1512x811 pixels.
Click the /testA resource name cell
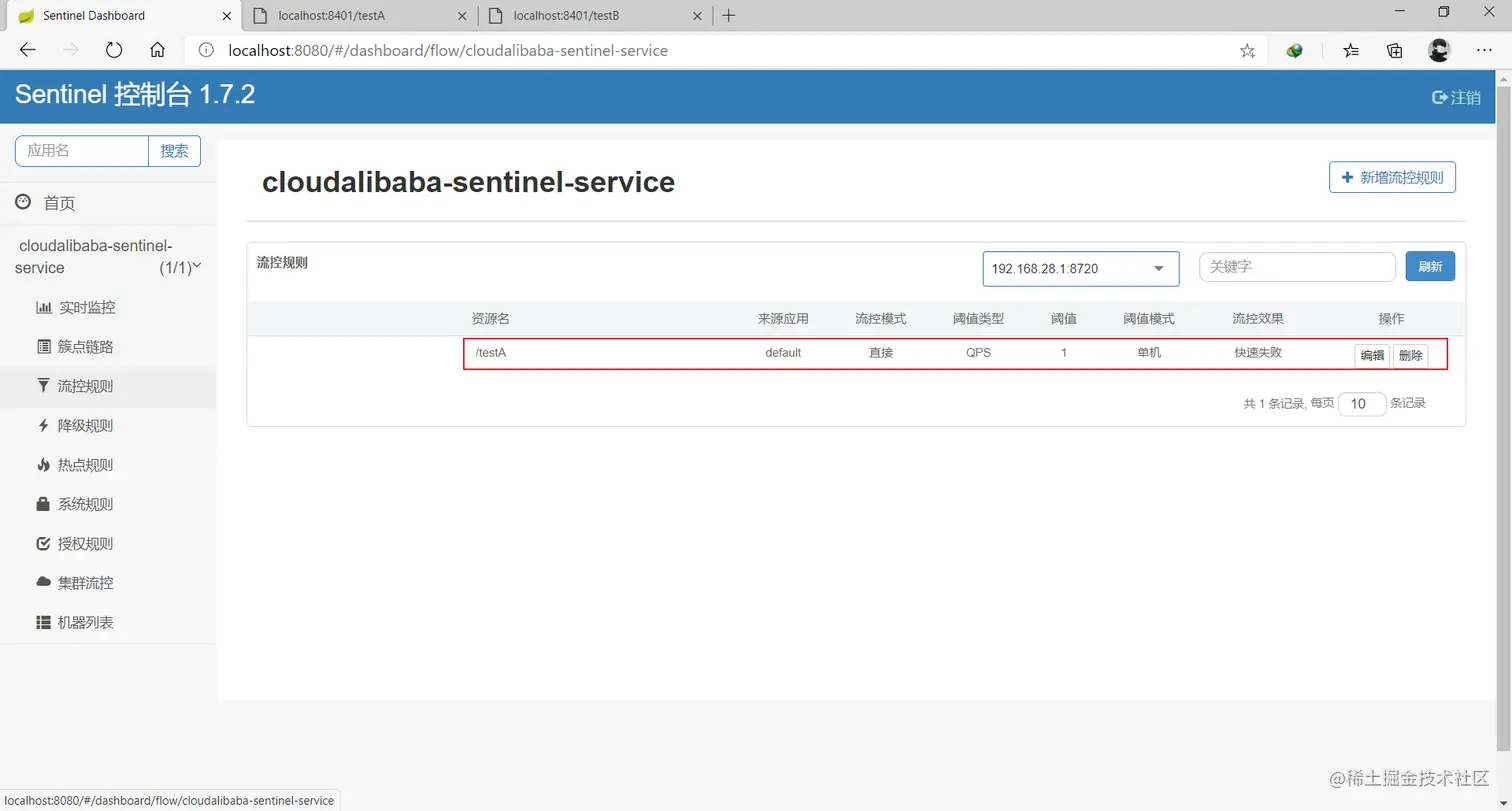point(491,352)
